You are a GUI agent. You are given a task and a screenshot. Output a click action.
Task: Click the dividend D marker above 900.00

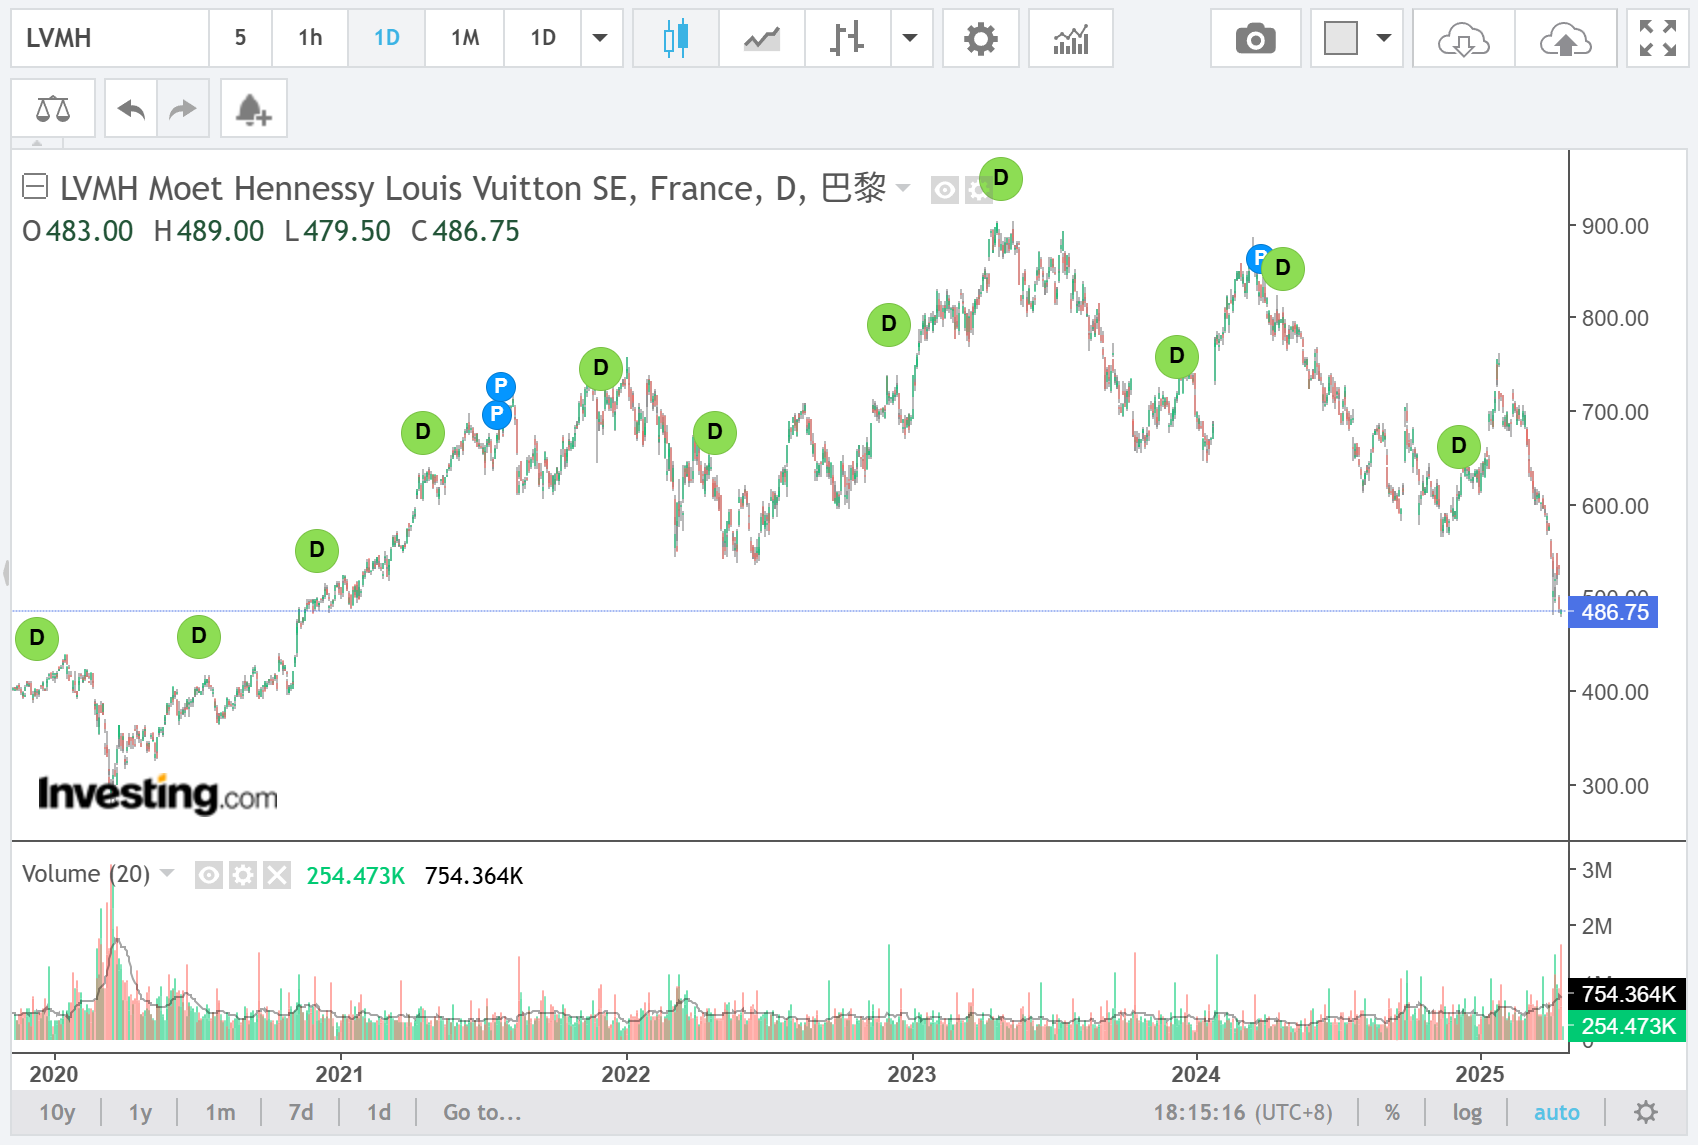(1000, 179)
